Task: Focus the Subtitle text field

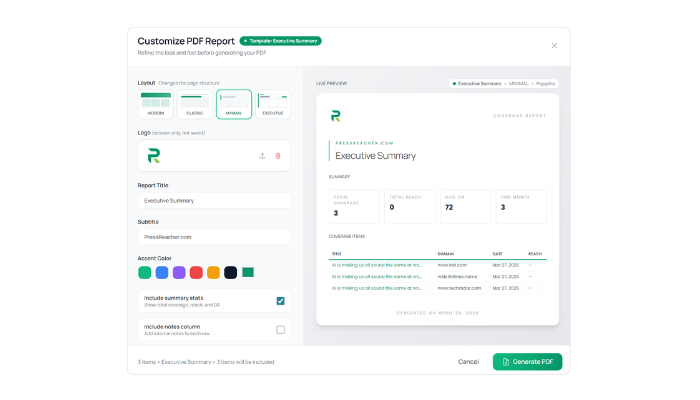Action: (x=214, y=237)
